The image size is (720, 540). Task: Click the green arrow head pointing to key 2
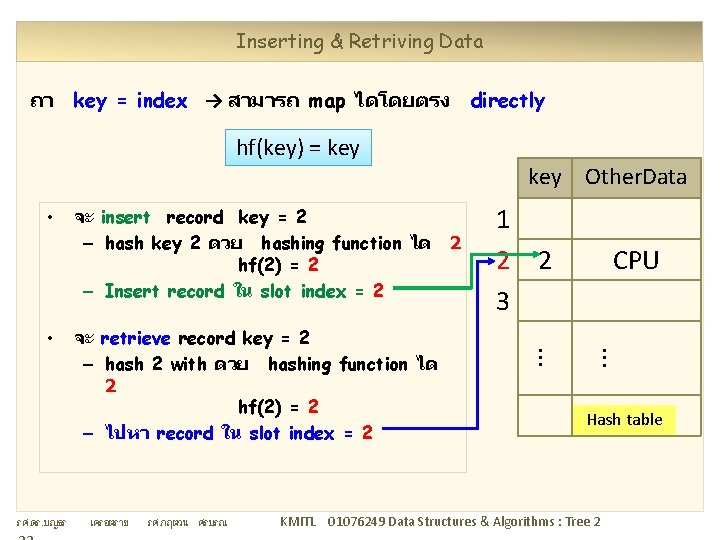click(x=535, y=253)
